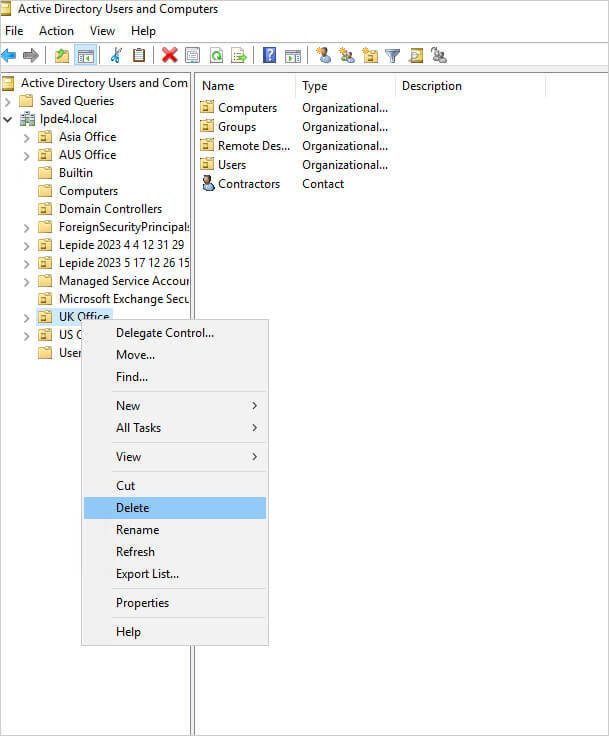This screenshot has width=609, height=736.
Task: Toggle the console tree pane icon
Action: click(x=85, y=55)
